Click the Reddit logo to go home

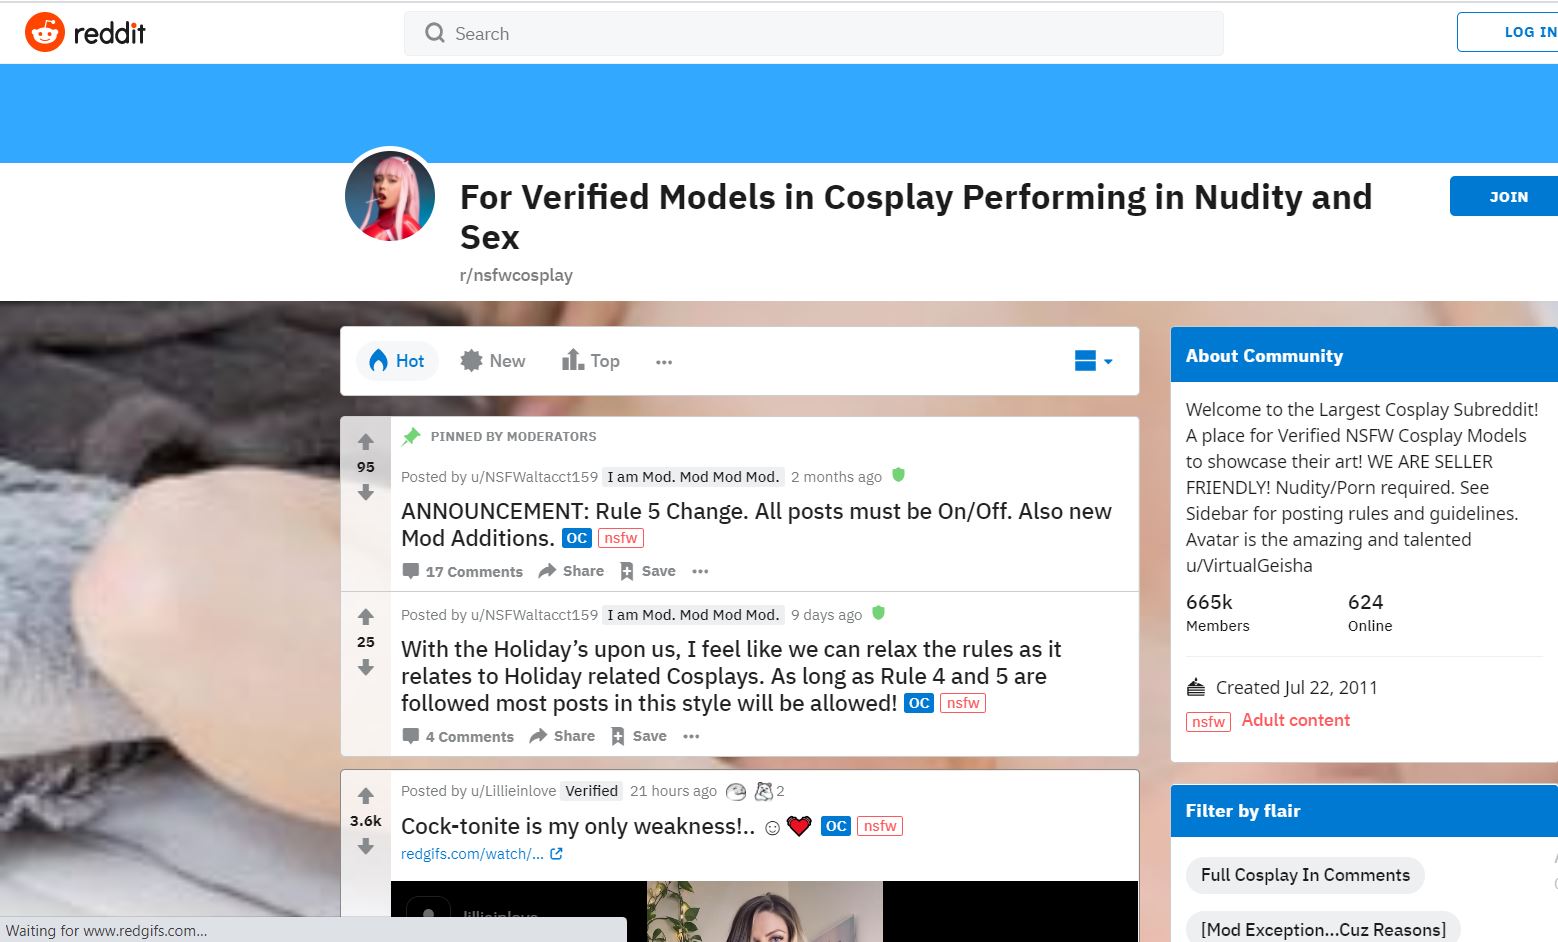[x=85, y=33]
